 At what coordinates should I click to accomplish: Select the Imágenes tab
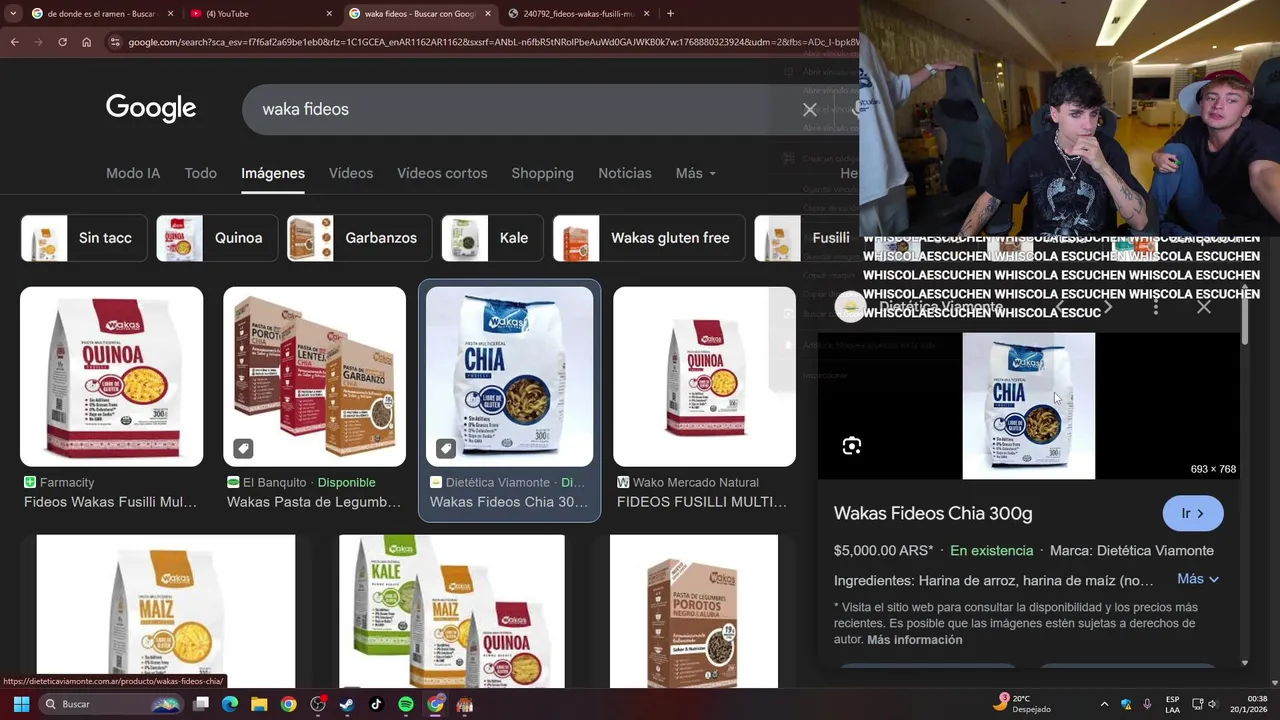pos(273,173)
